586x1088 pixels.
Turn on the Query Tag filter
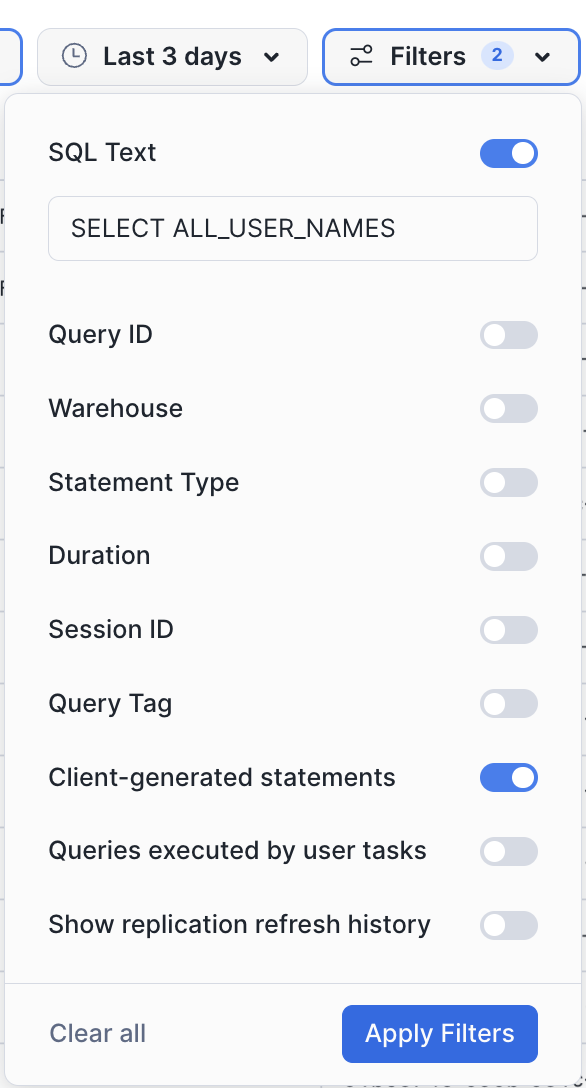pos(508,703)
